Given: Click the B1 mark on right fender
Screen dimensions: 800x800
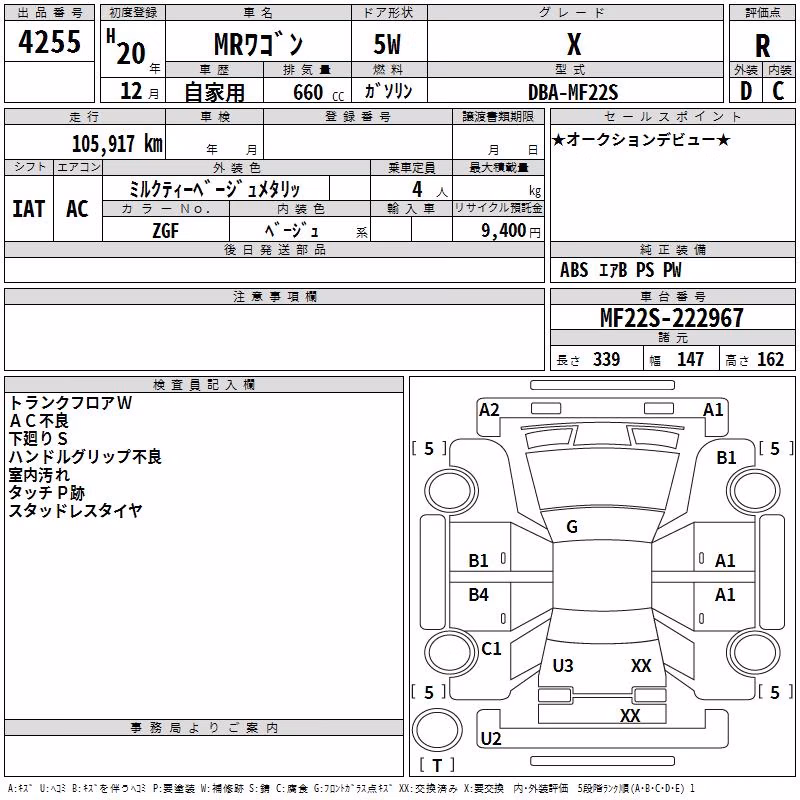Looking at the screenshot, I should click(x=726, y=458).
